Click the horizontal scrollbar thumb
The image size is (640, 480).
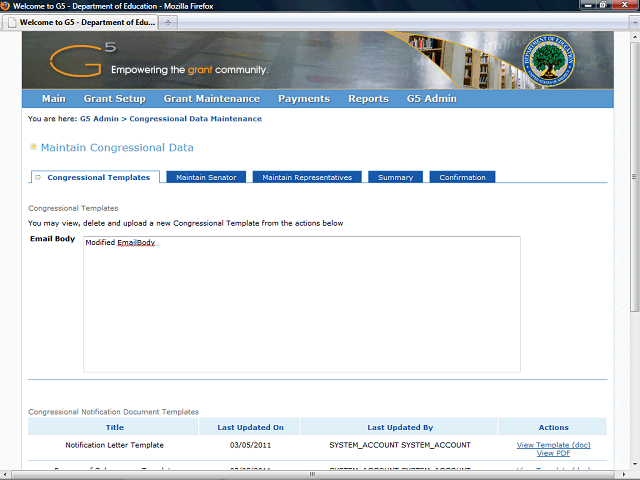[312, 474]
